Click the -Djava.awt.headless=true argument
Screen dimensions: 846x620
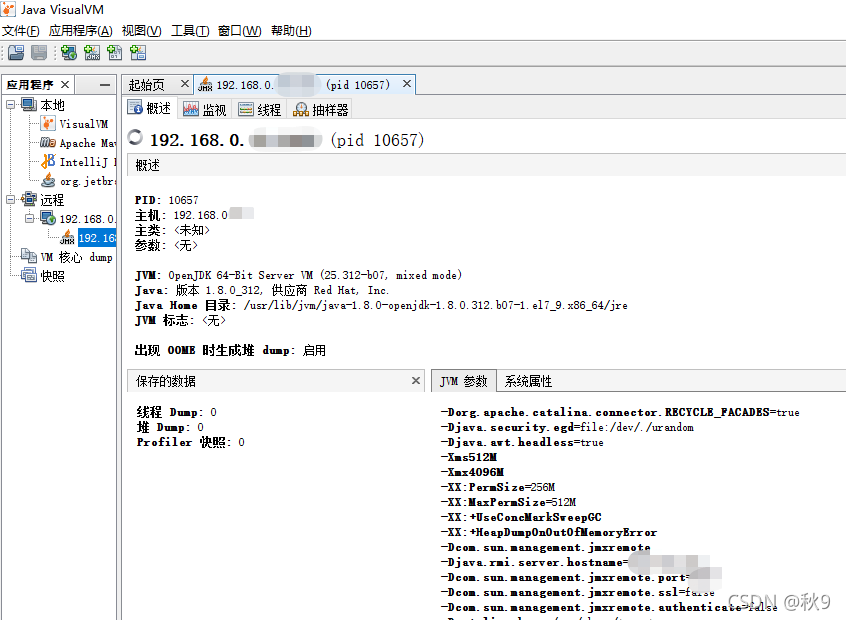click(522, 442)
